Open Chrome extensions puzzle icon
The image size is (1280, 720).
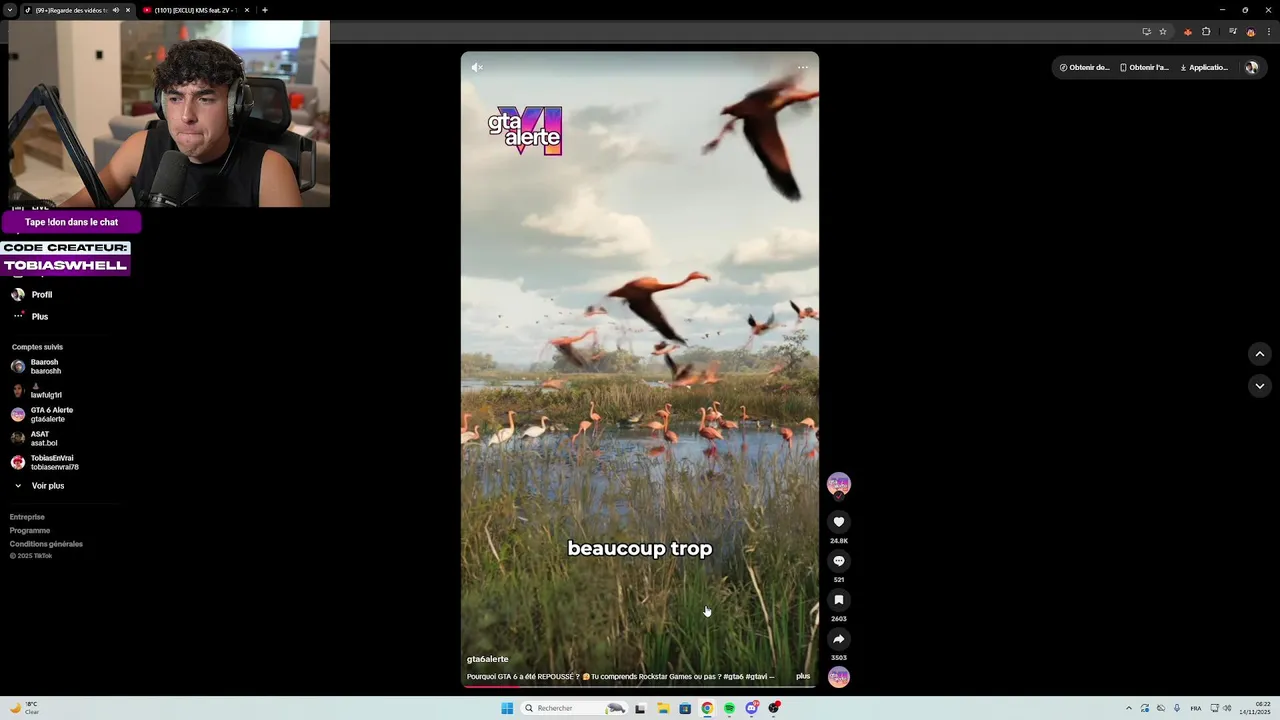(x=1206, y=32)
